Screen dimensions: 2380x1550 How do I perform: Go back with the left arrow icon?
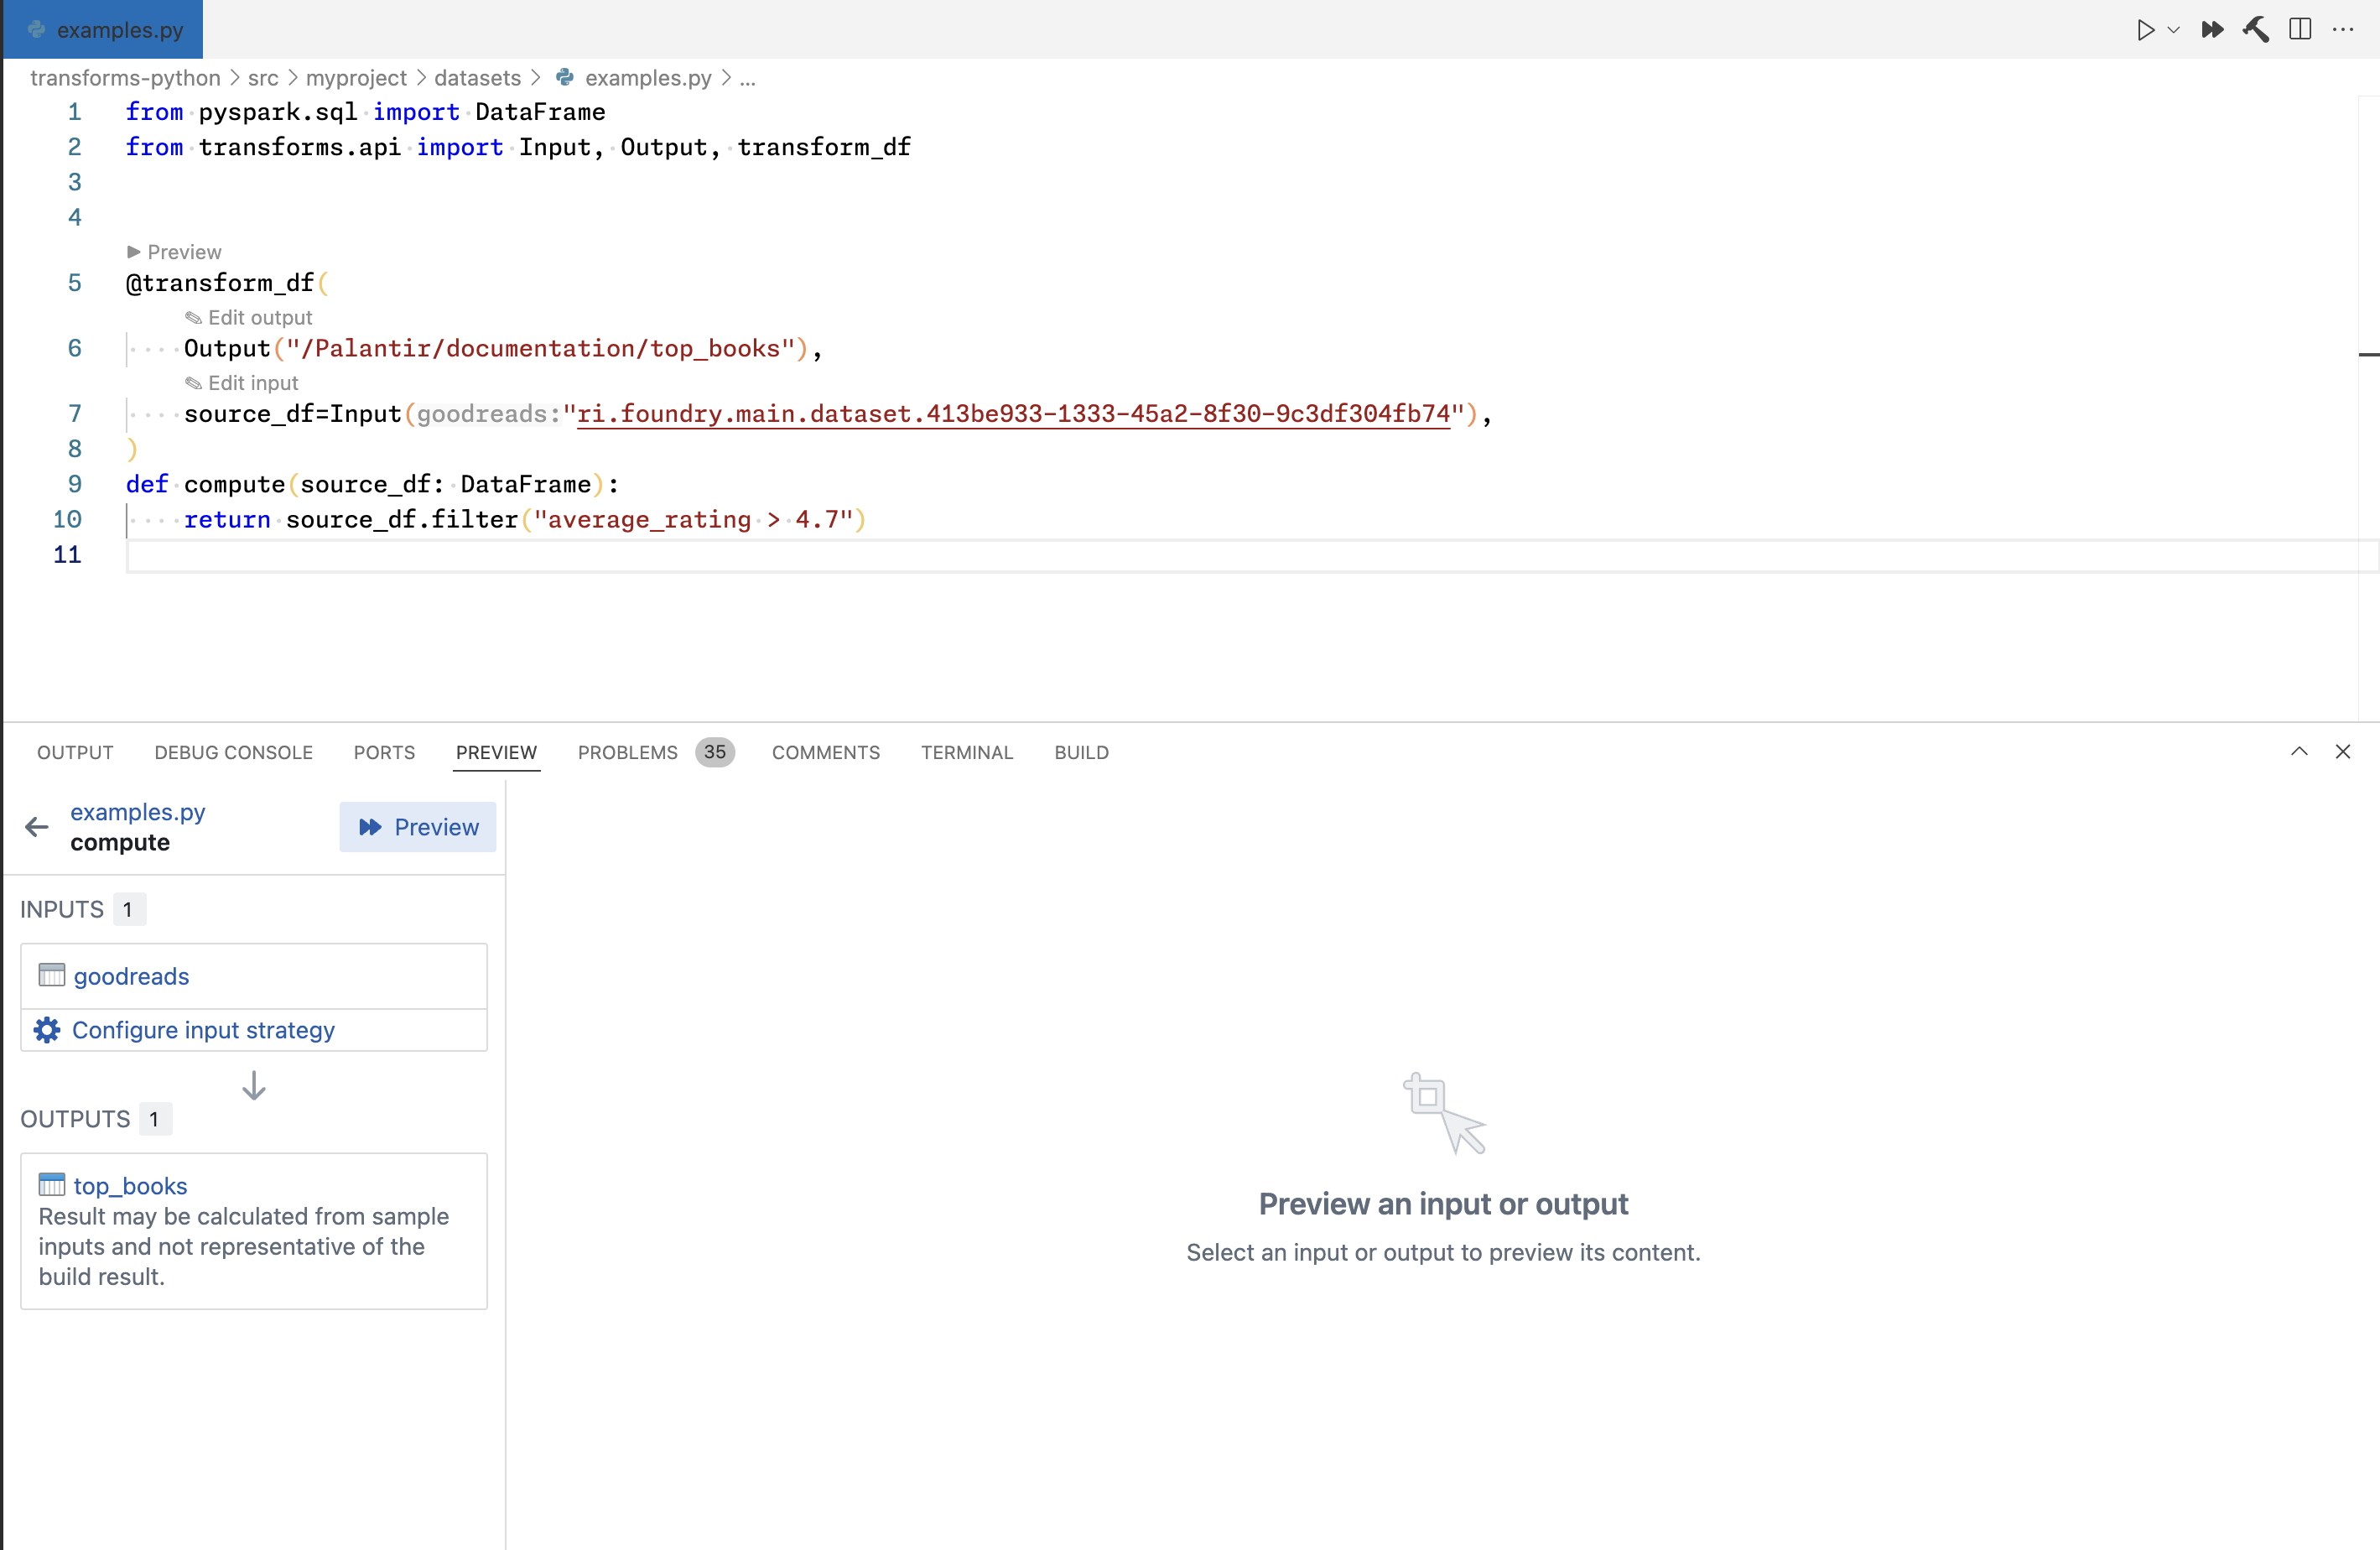(37, 826)
